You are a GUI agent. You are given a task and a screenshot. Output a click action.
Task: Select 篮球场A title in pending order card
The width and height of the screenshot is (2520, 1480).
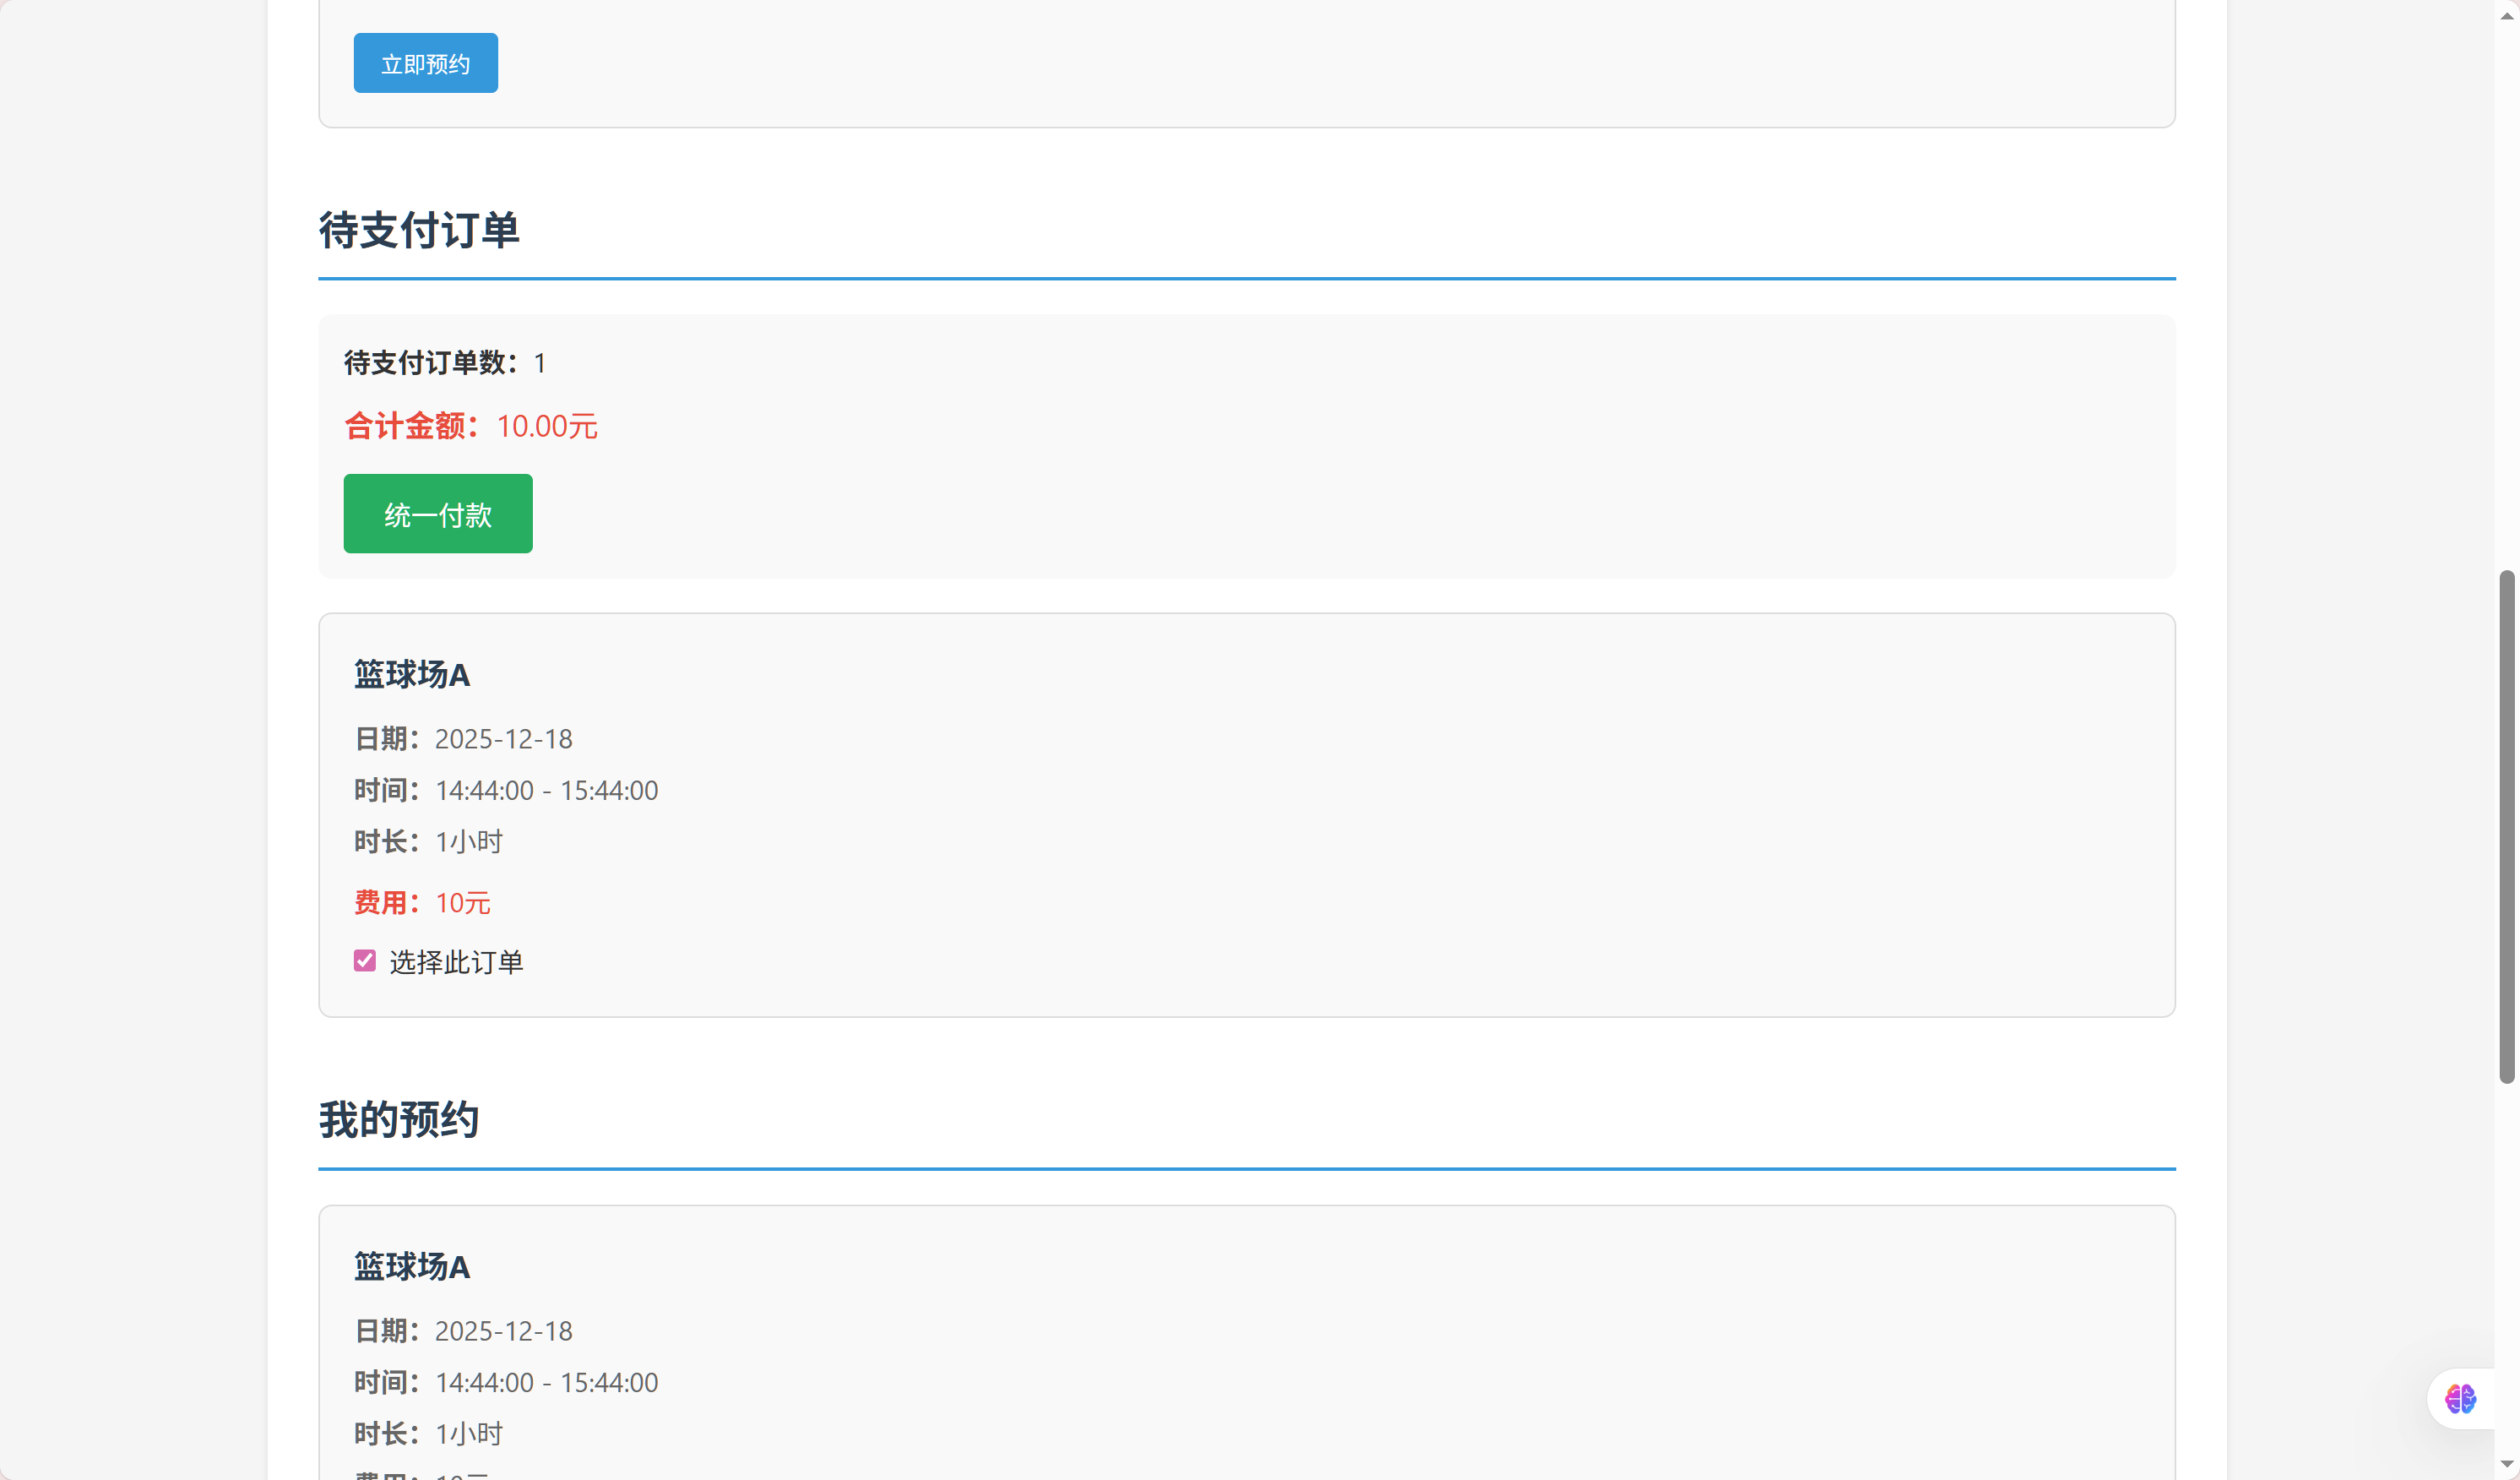(412, 675)
